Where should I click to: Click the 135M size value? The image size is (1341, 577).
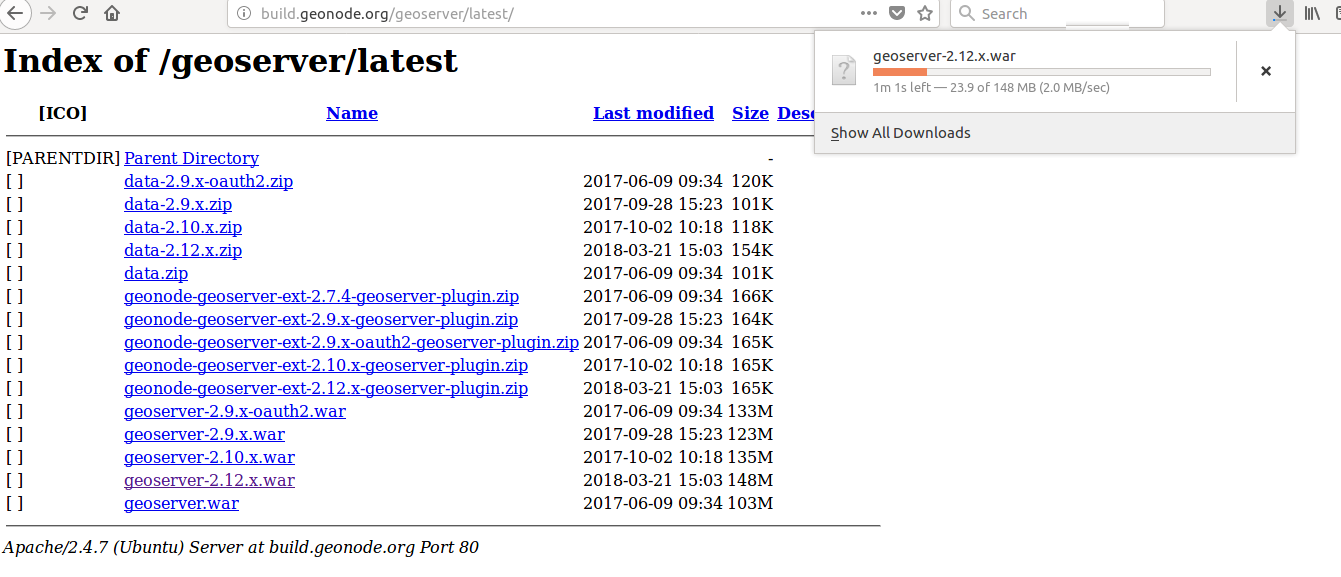click(x=750, y=457)
